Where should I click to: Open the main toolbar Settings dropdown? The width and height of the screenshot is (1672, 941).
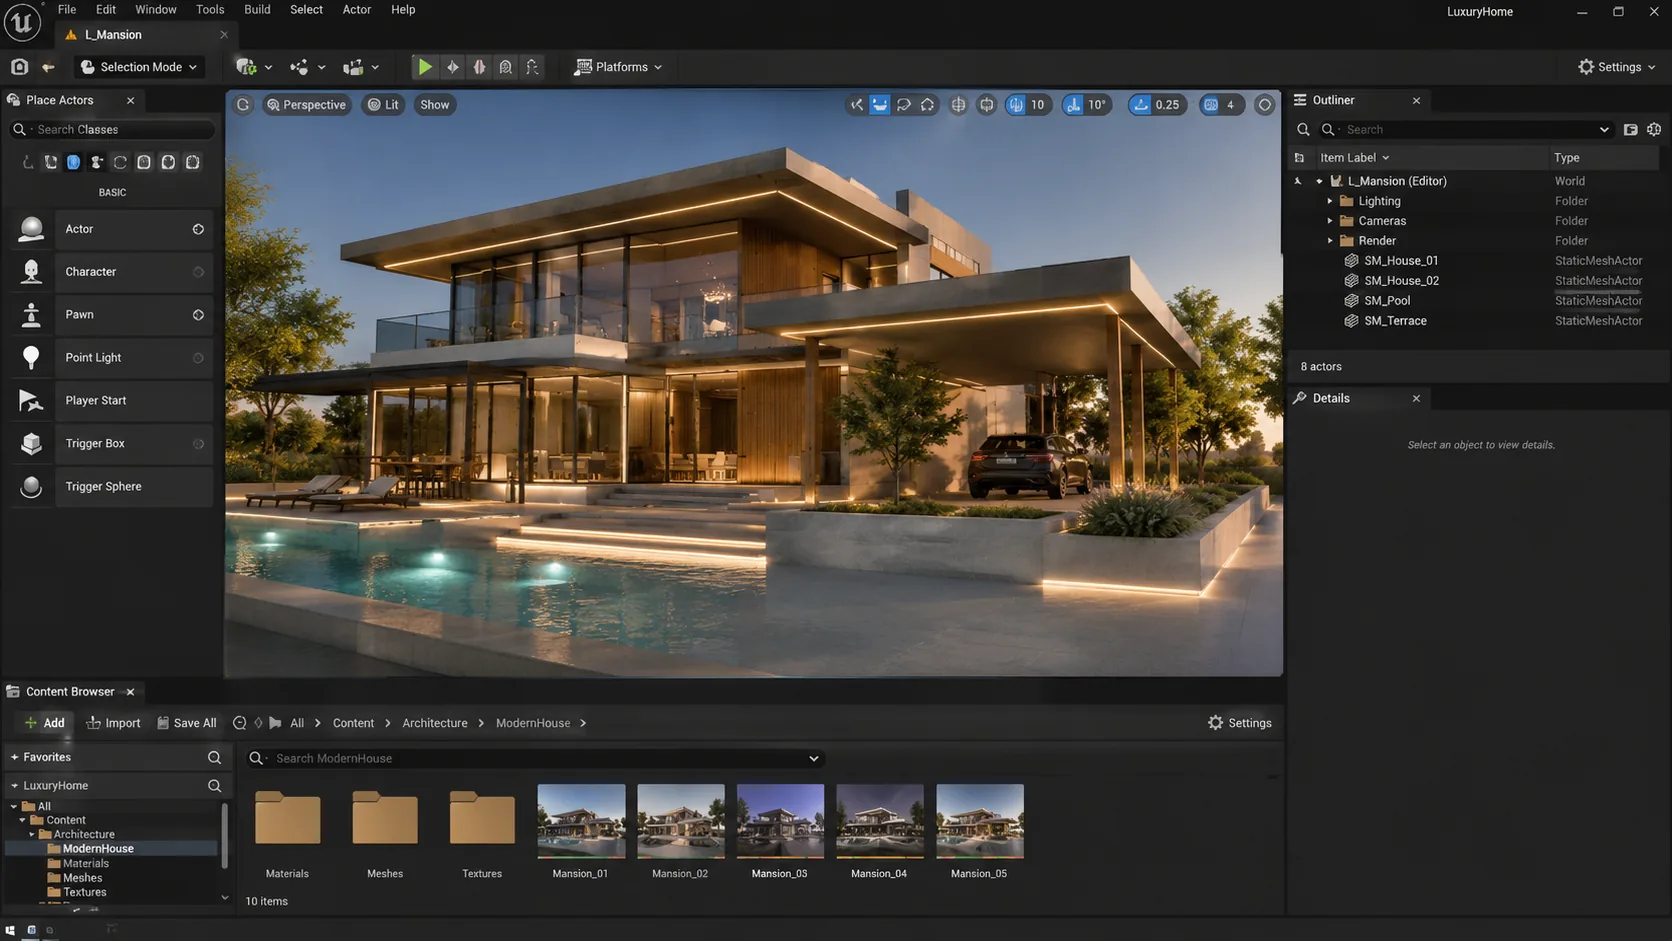(x=1617, y=67)
